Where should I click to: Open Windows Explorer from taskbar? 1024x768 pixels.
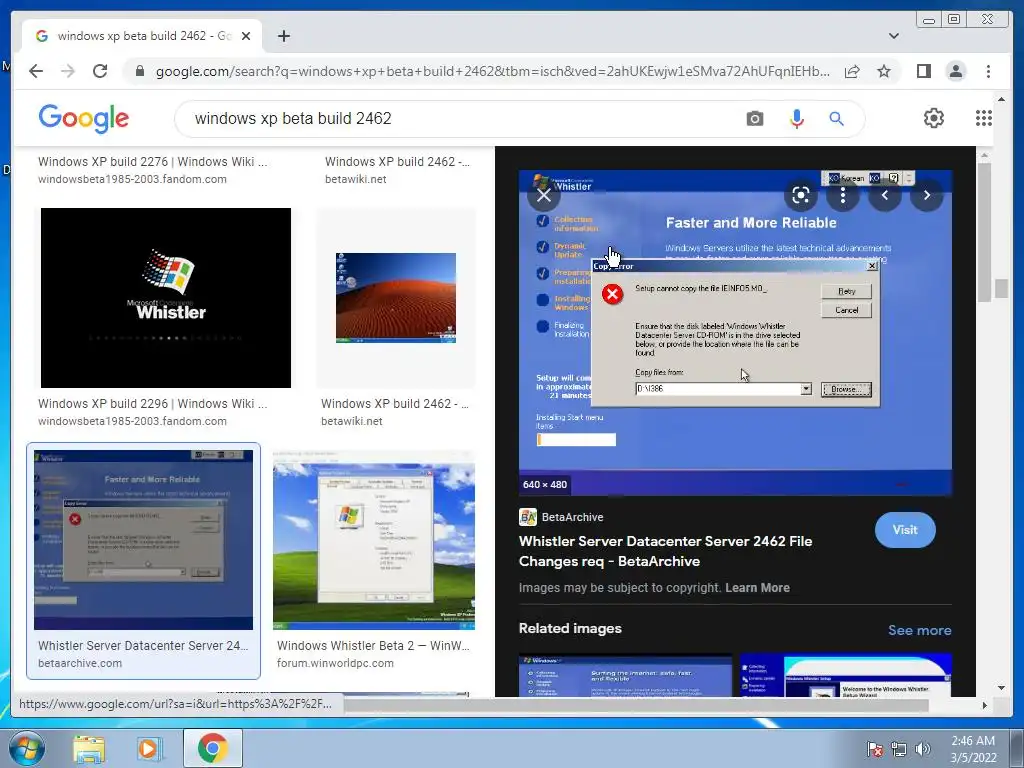(x=89, y=748)
